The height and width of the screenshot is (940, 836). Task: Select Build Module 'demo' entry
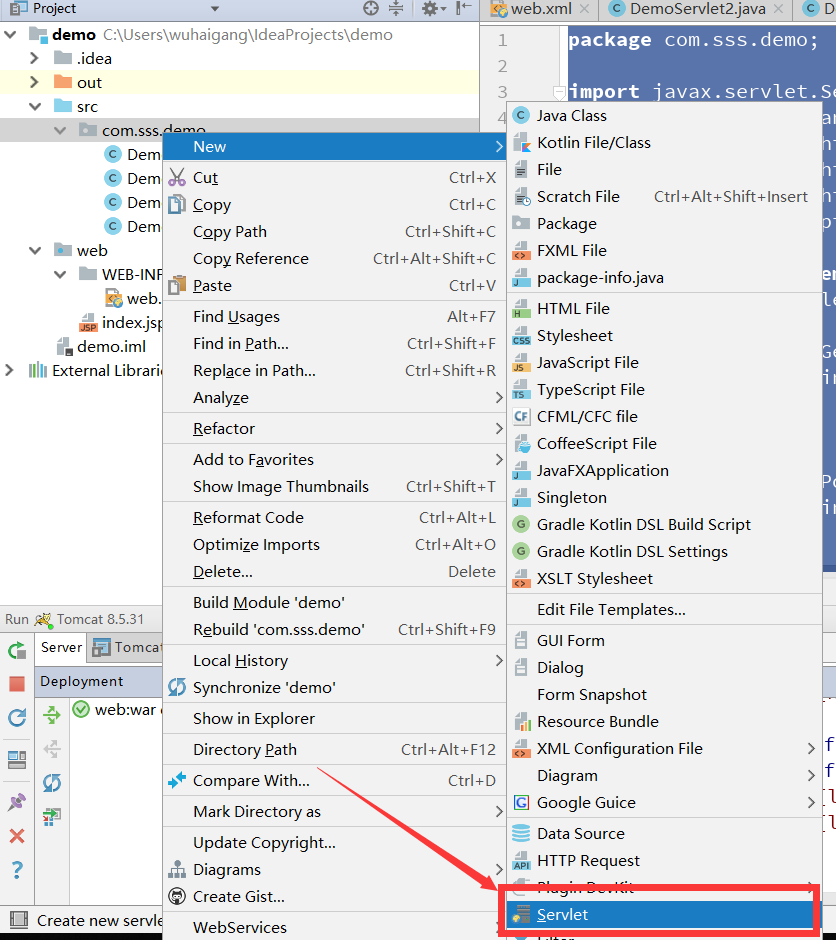[x=335, y=602]
